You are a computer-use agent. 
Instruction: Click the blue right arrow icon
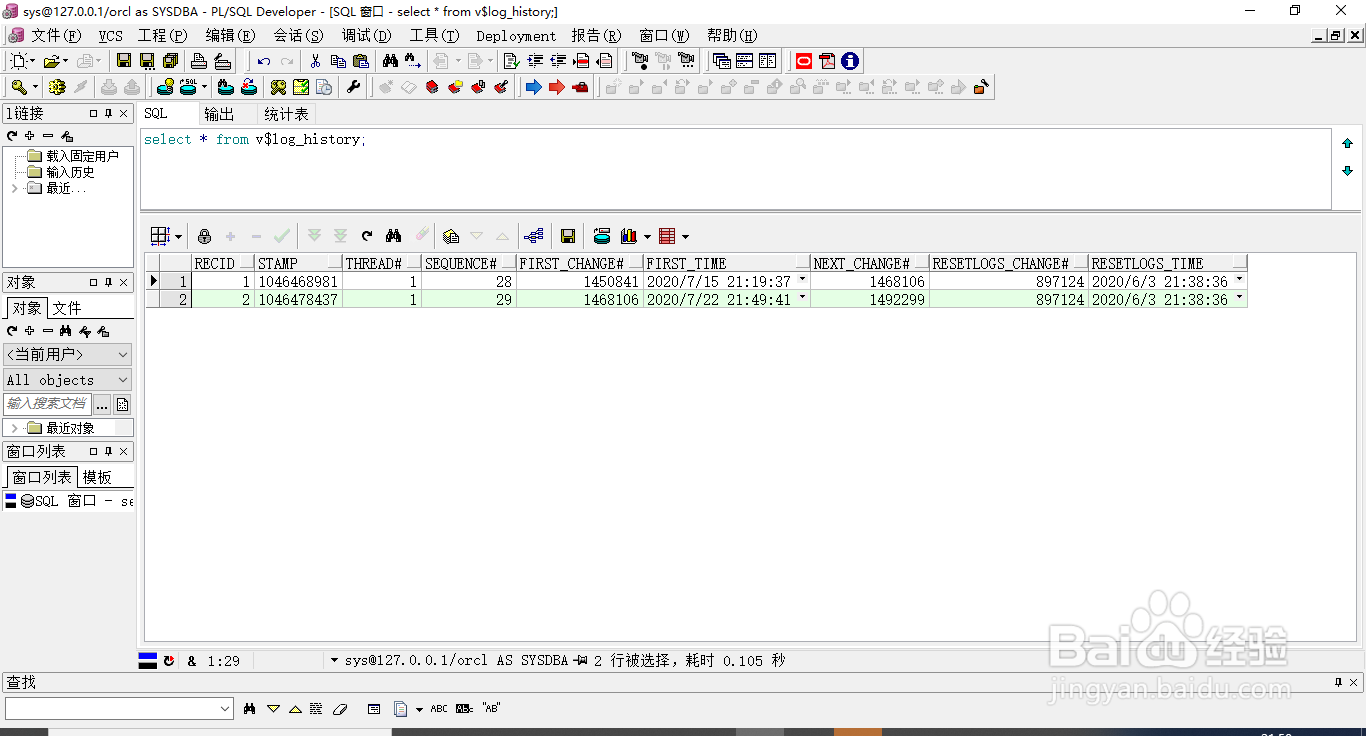(x=533, y=87)
